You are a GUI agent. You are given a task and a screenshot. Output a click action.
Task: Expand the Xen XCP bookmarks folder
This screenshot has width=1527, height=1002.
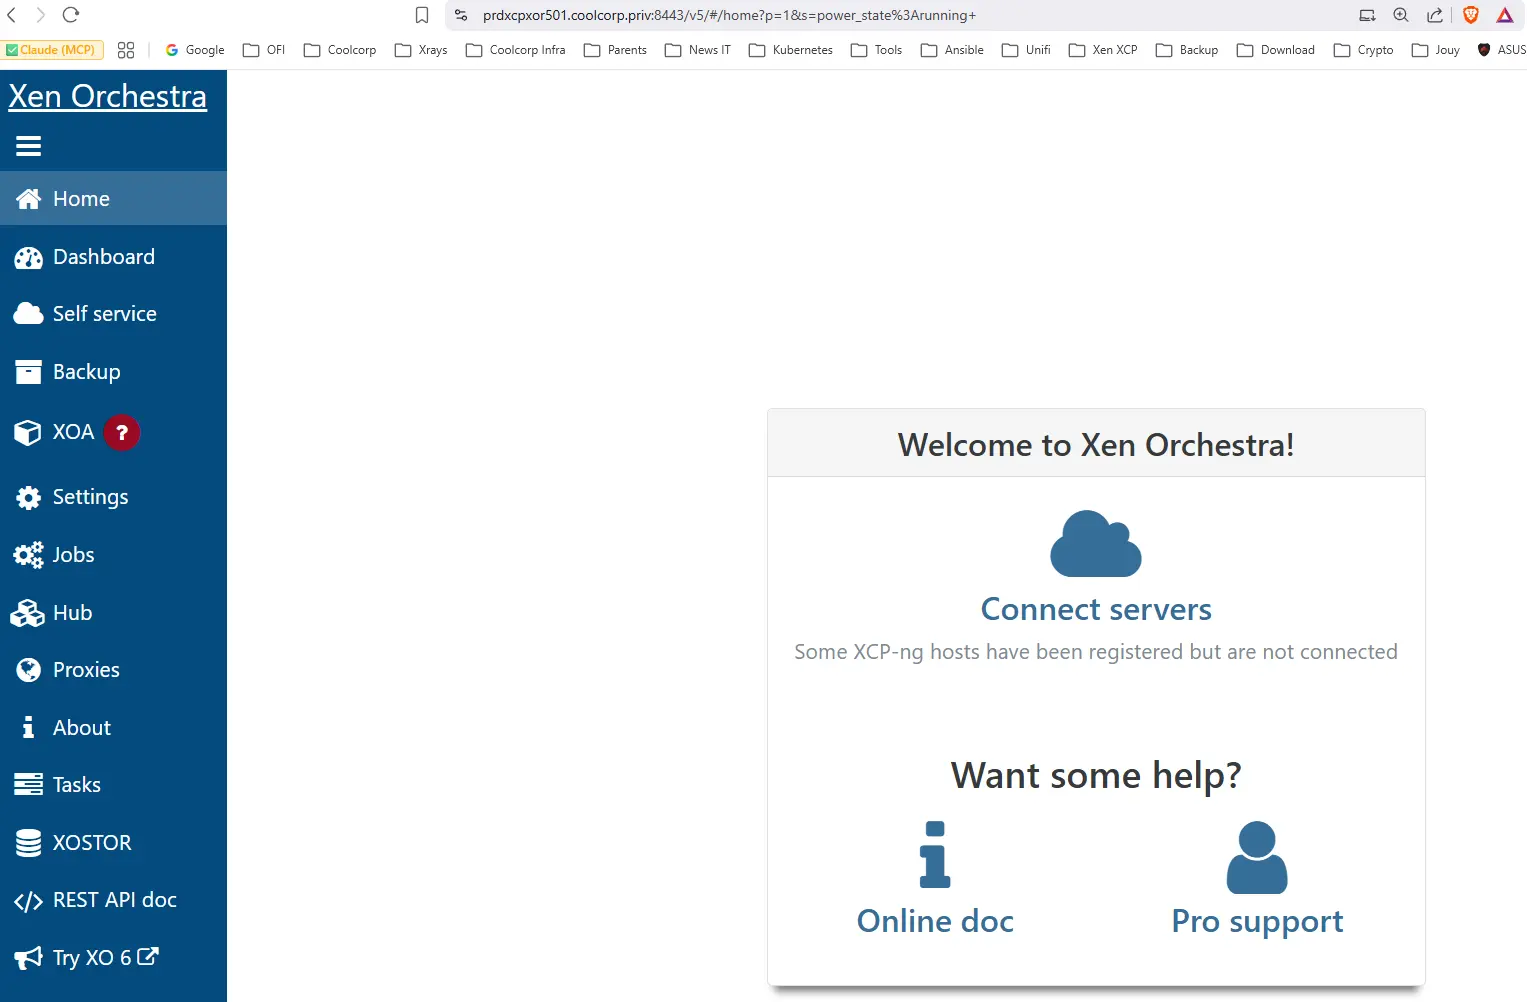(x=1103, y=50)
